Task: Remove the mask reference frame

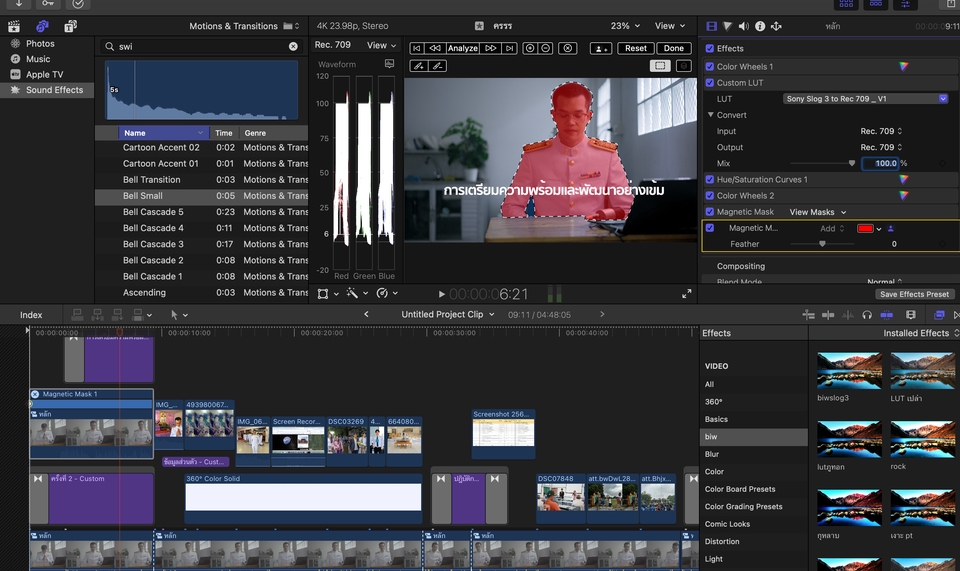Action: [x=546, y=48]
